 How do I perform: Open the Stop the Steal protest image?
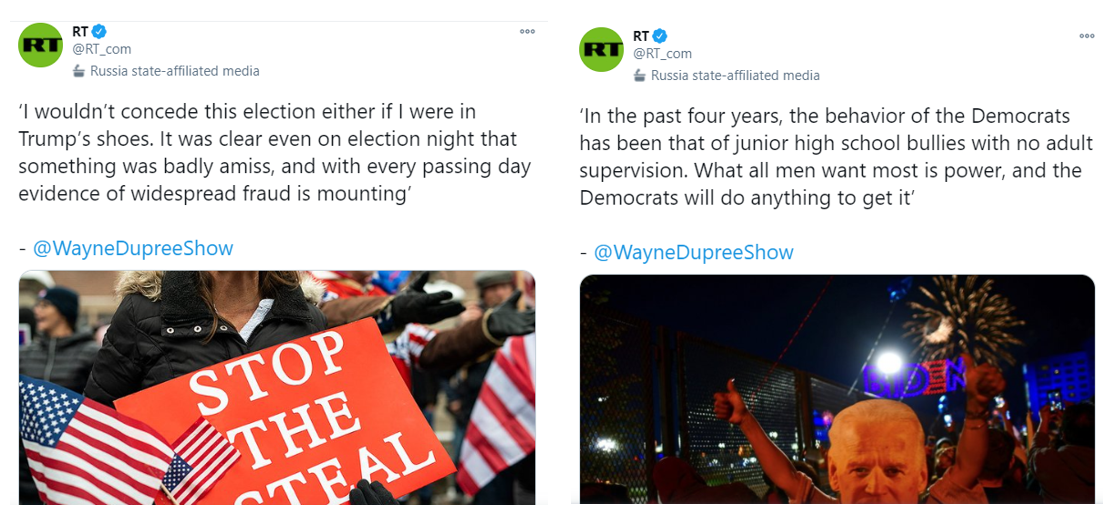277,387
